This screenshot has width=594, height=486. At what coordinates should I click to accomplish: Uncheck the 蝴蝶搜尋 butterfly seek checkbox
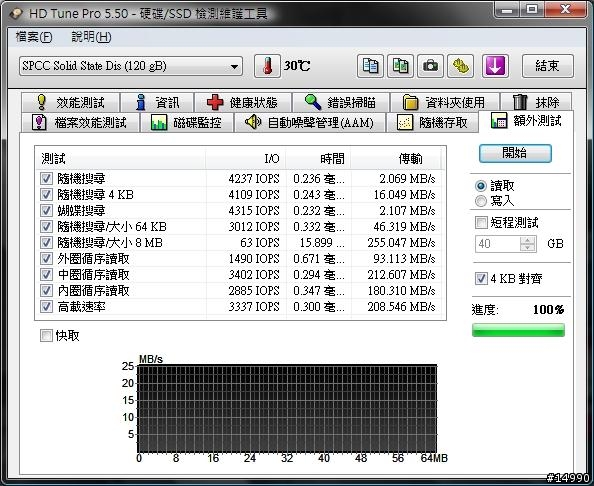pos(46,211)
